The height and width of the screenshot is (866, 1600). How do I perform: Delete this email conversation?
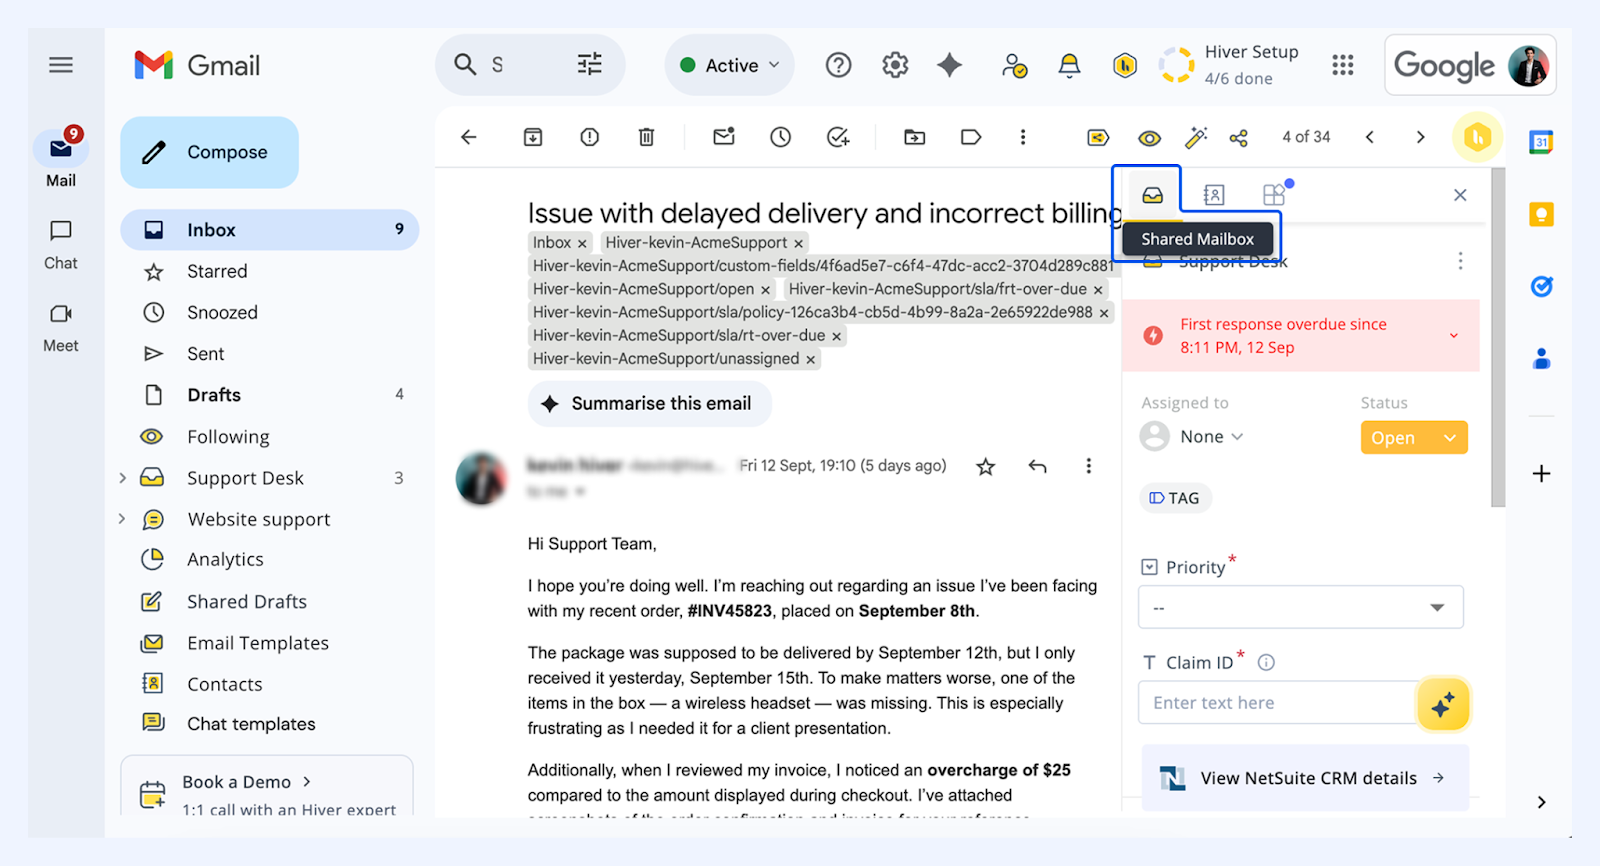(x=647, y=137)
